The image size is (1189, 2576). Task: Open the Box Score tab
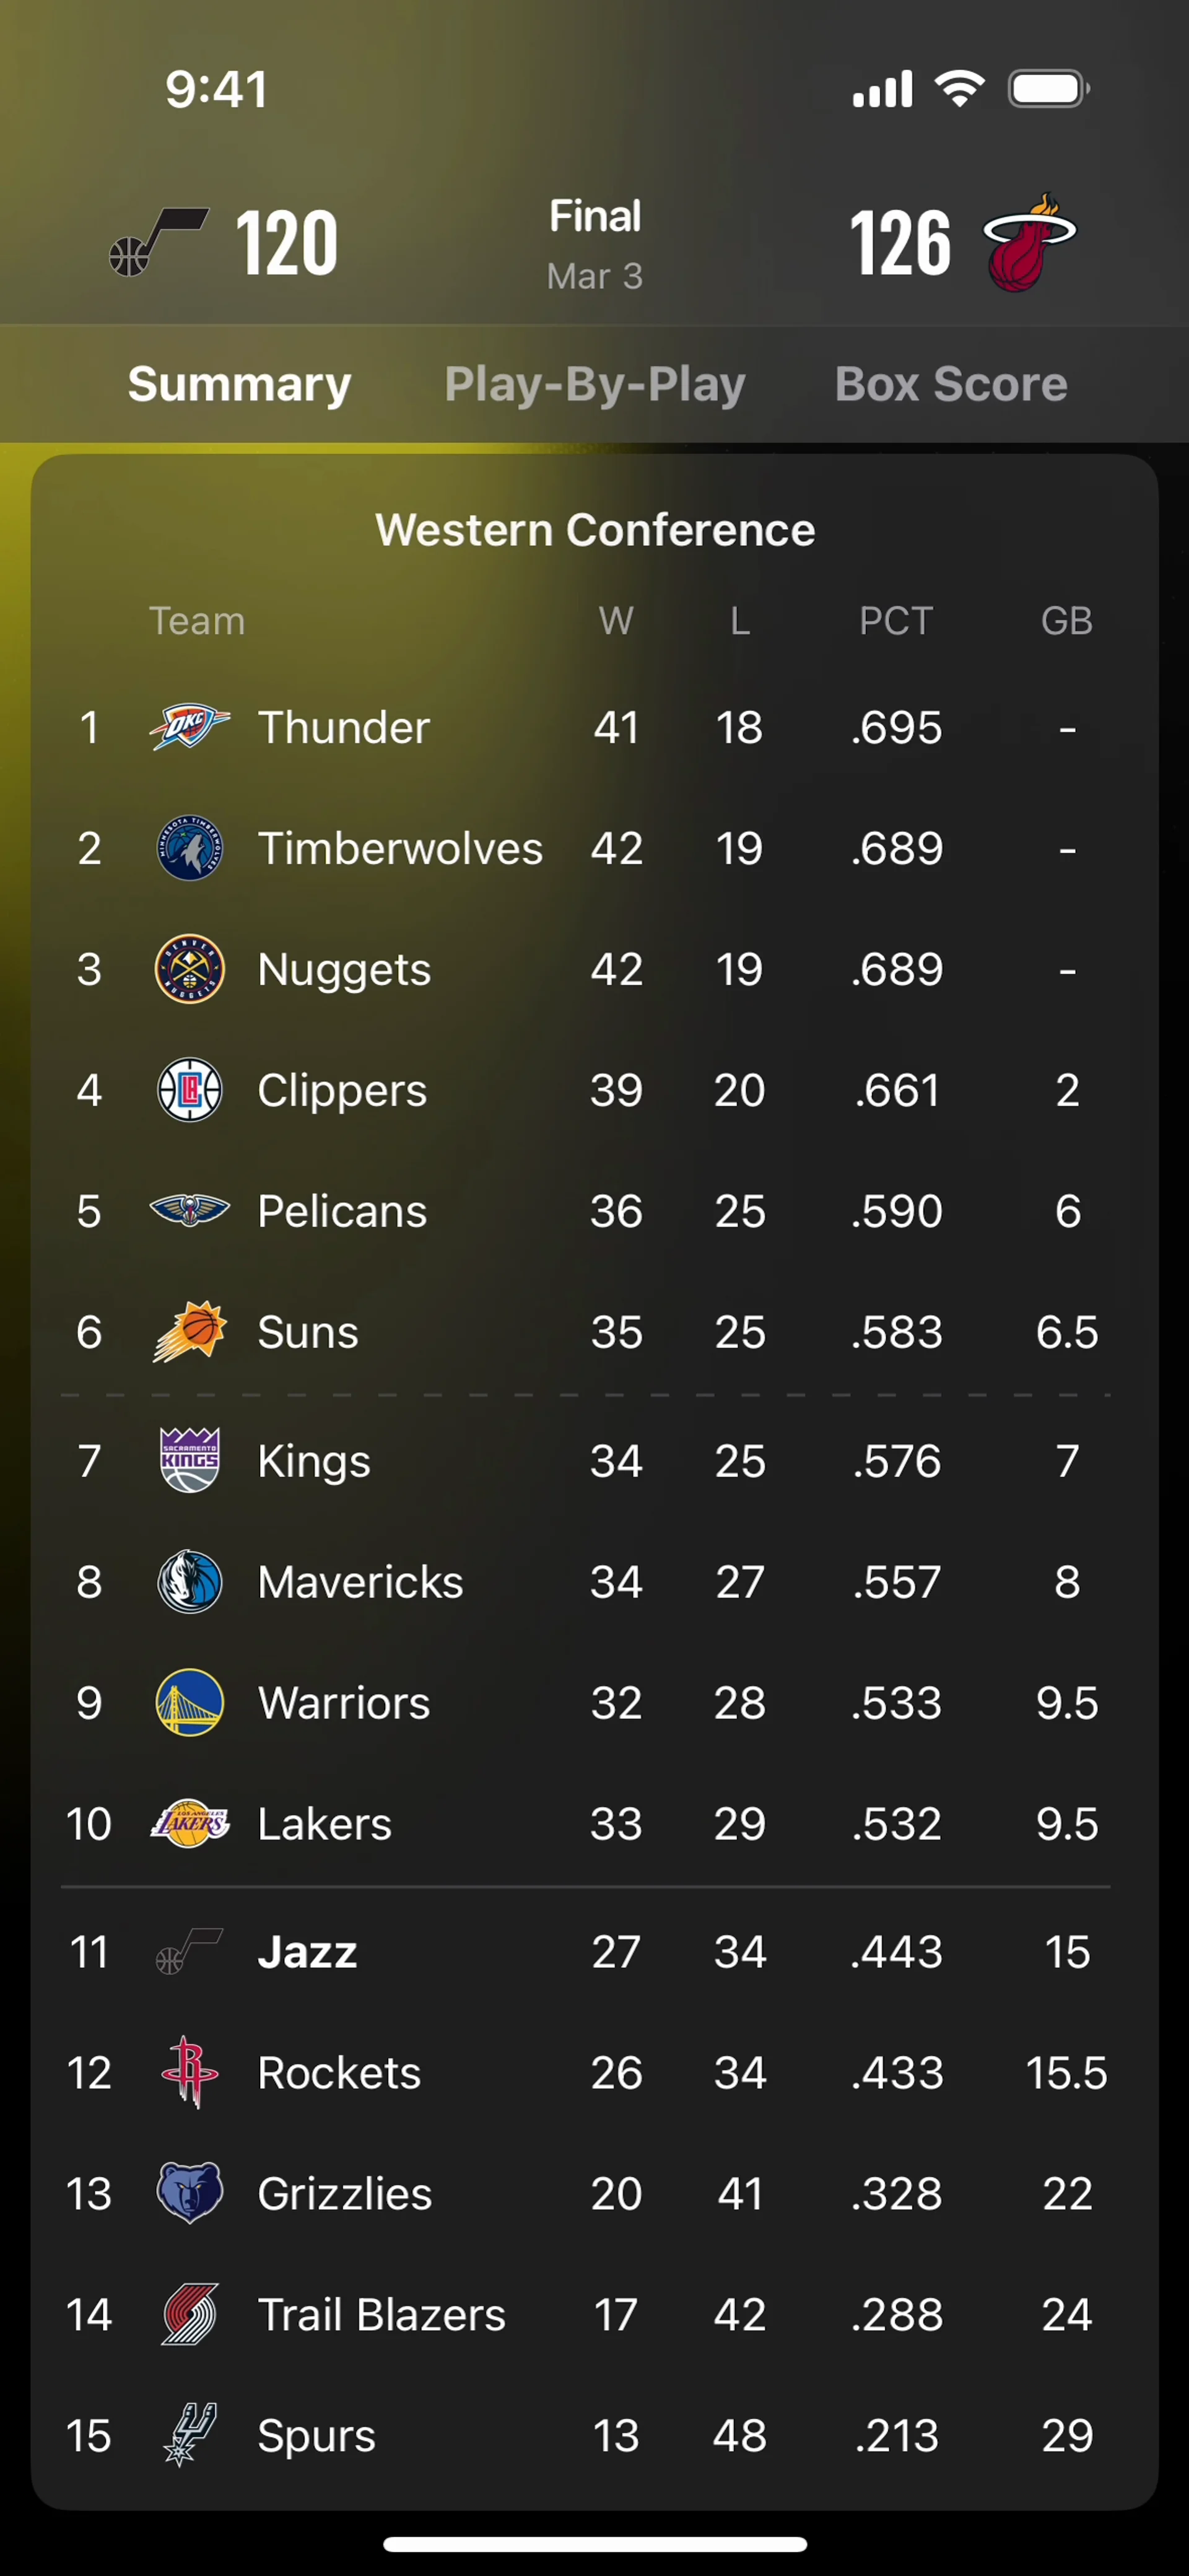[951, 384]
